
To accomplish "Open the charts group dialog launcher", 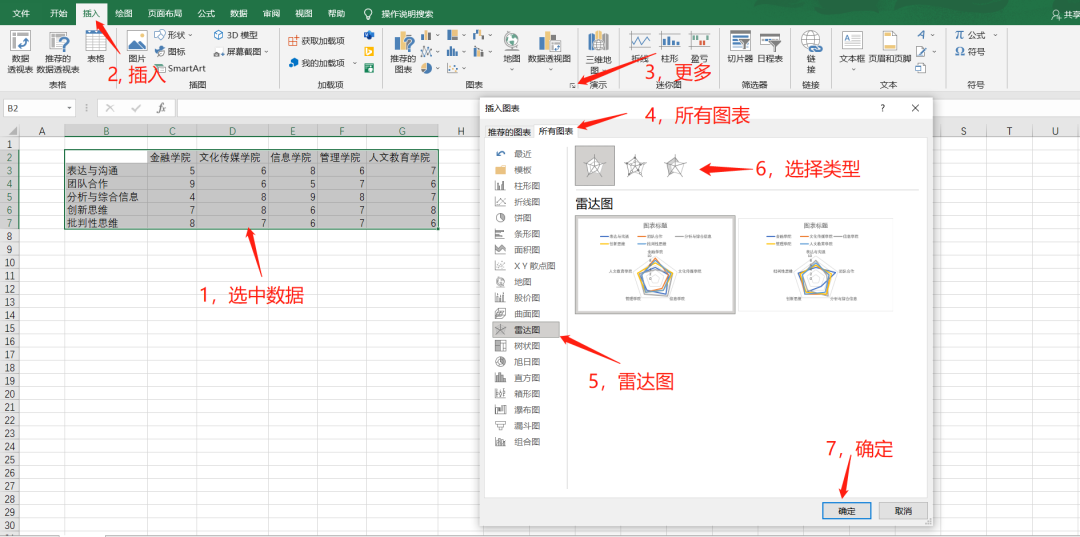I will coord(572,85).
